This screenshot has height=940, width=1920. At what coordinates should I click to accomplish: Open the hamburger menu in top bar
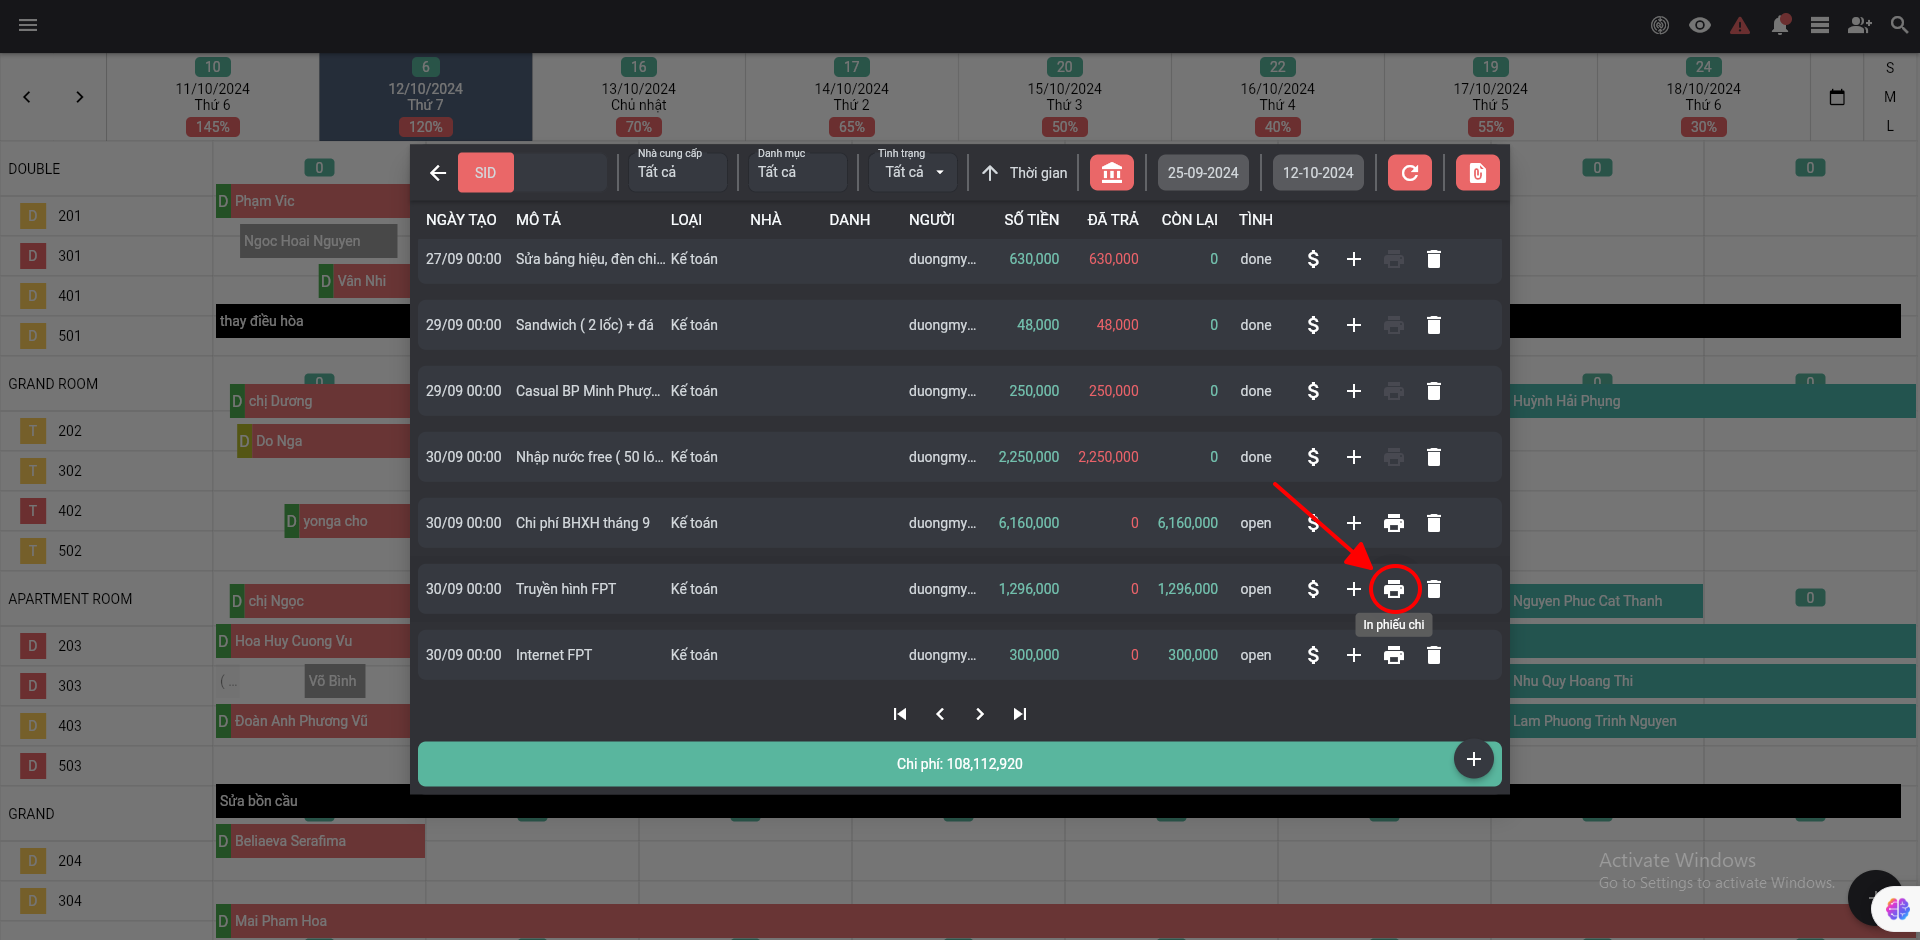coord(28,25)
